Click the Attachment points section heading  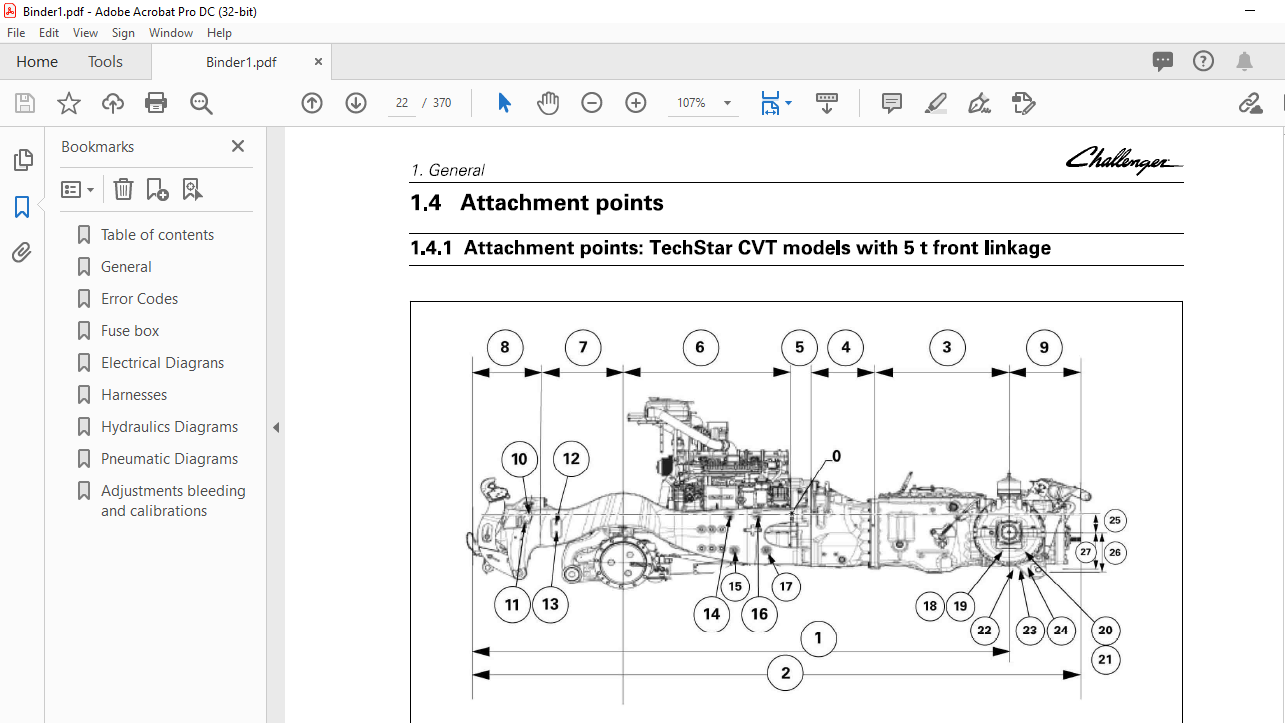[x=537, y=203]
